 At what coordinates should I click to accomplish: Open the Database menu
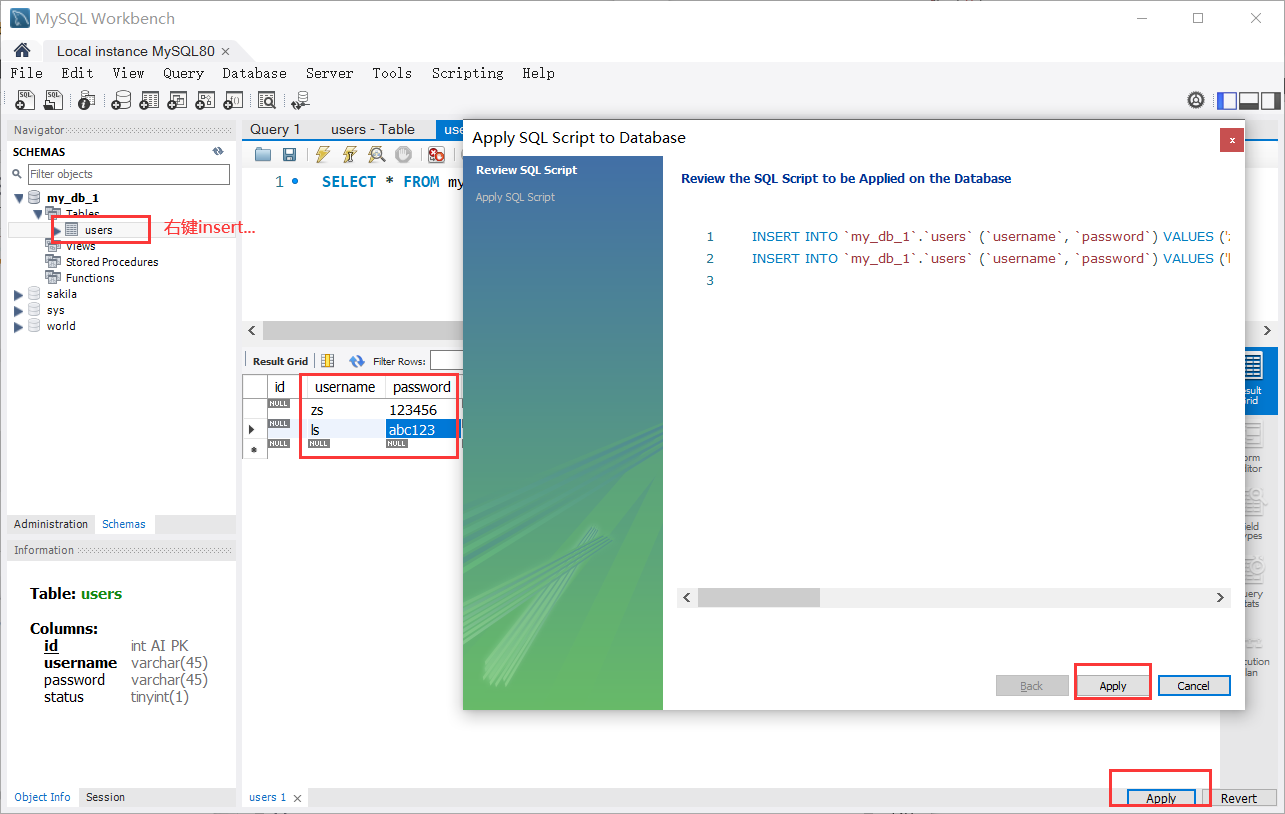coord(254,73)
